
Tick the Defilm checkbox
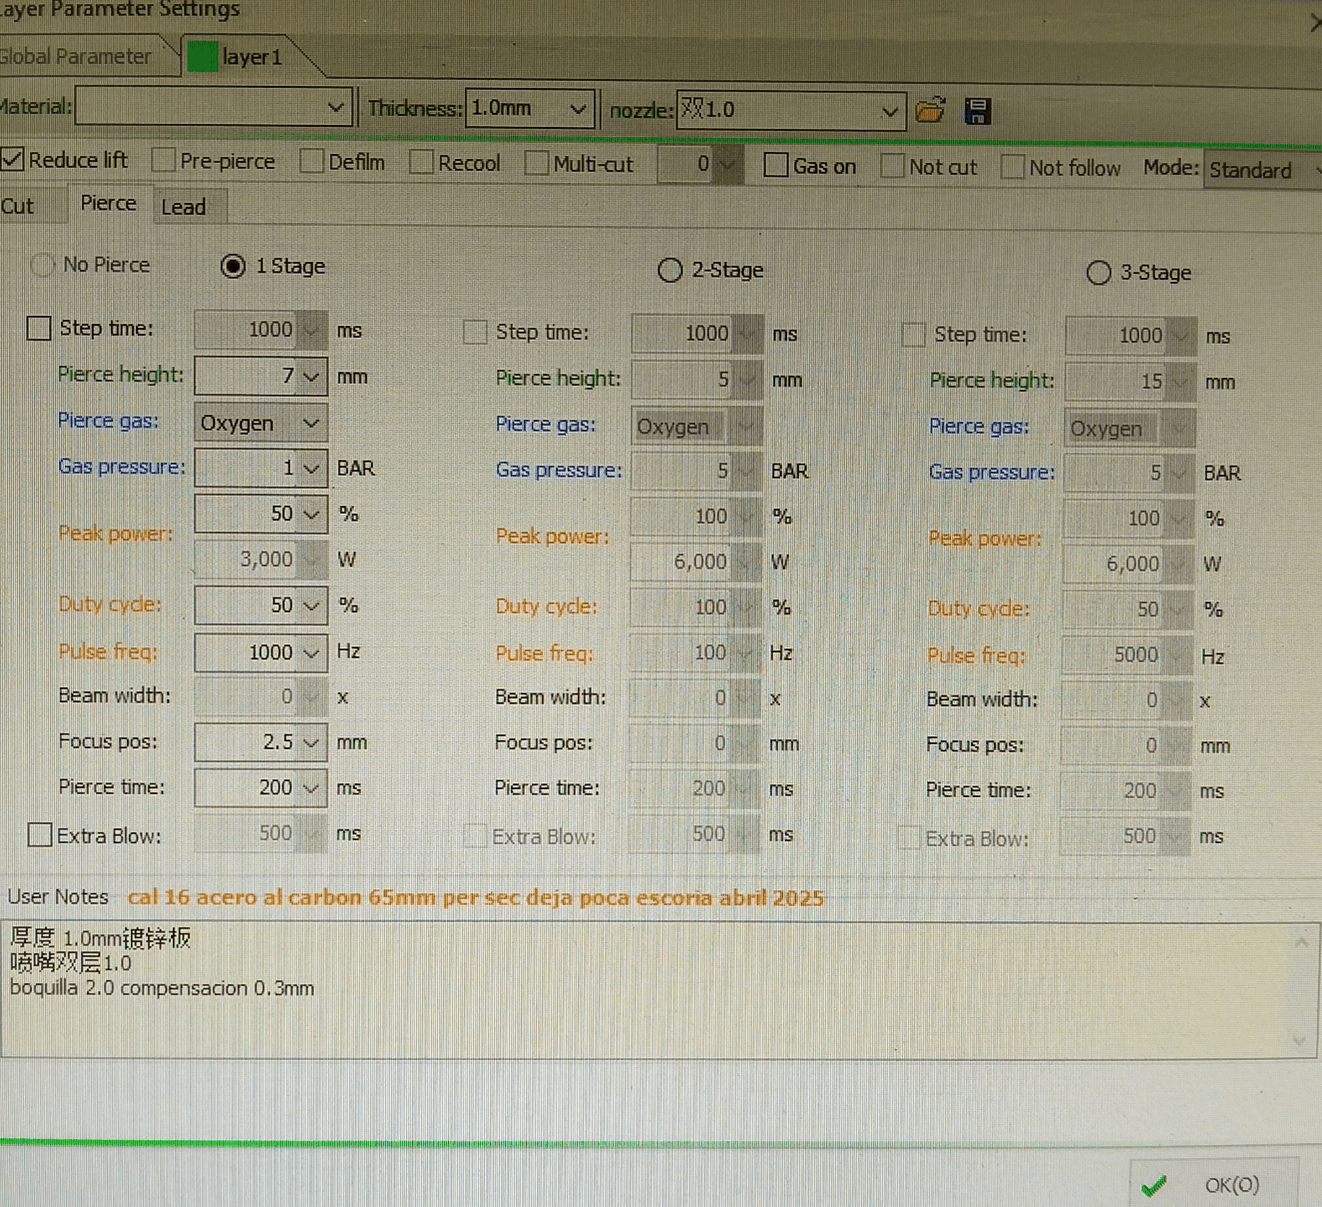tap(312, 161)
